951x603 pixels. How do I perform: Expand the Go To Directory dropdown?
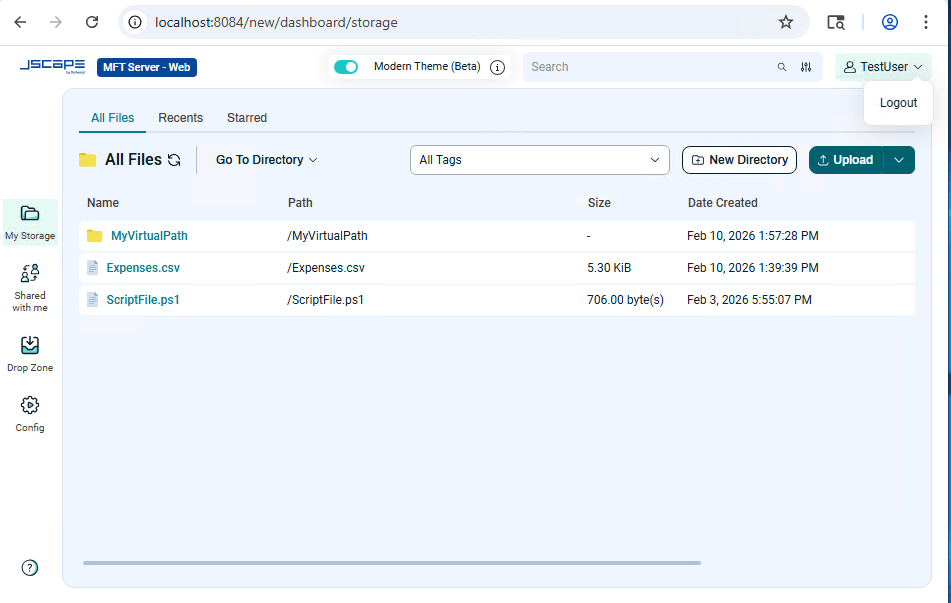pyautogui.click(x=267, y=160)
